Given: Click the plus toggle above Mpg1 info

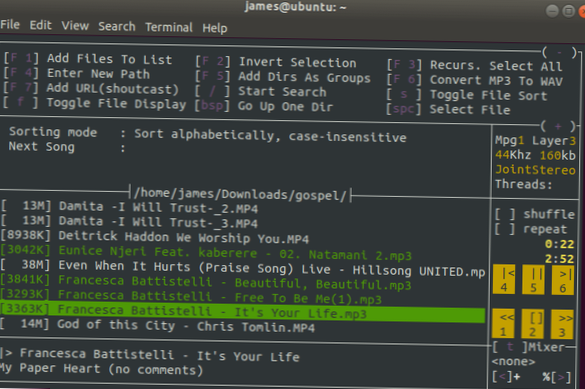Looking at the screenshot, I should [x=558, y=126].
